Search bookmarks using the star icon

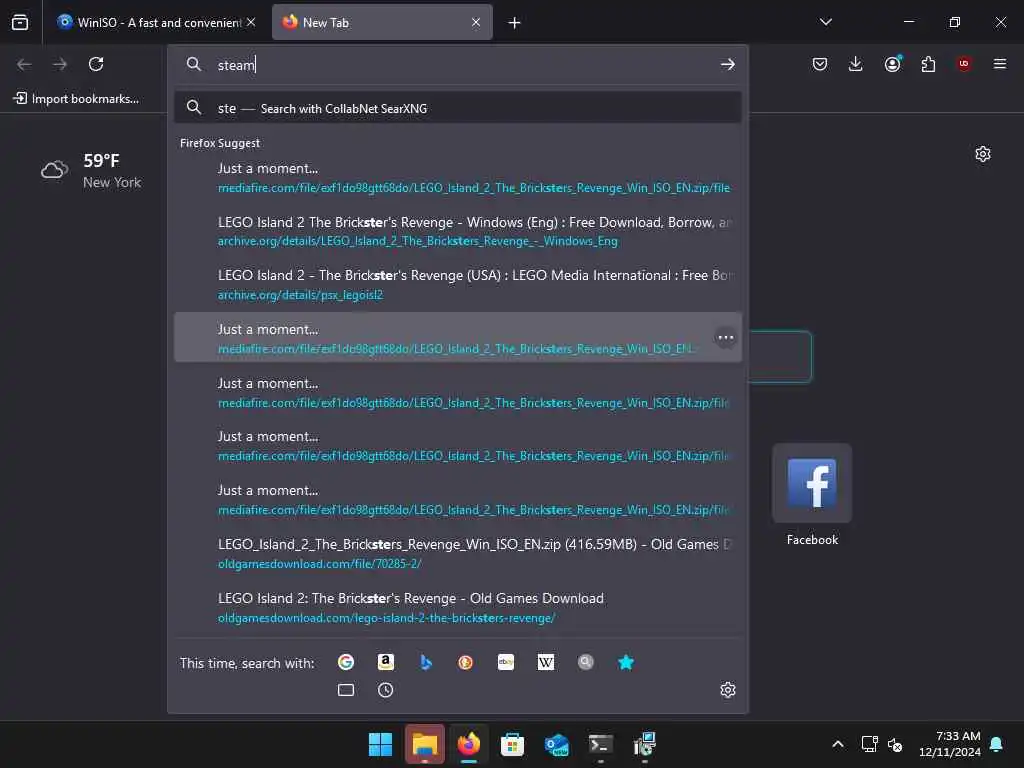click(x=626, y=662)
